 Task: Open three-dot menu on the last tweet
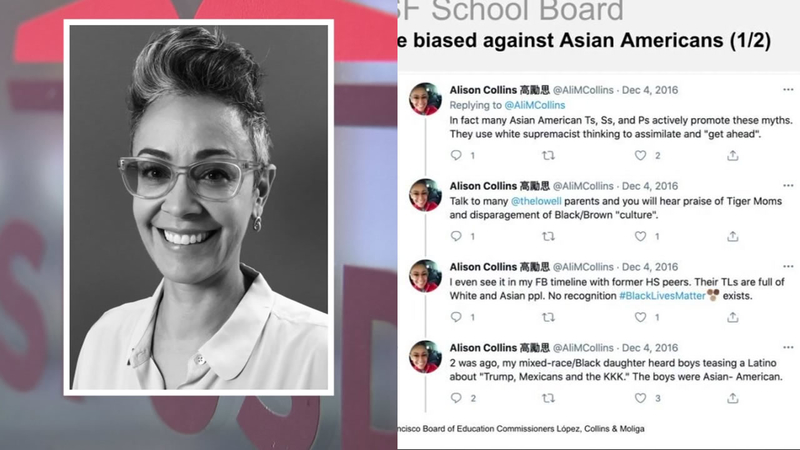point(788,347)
